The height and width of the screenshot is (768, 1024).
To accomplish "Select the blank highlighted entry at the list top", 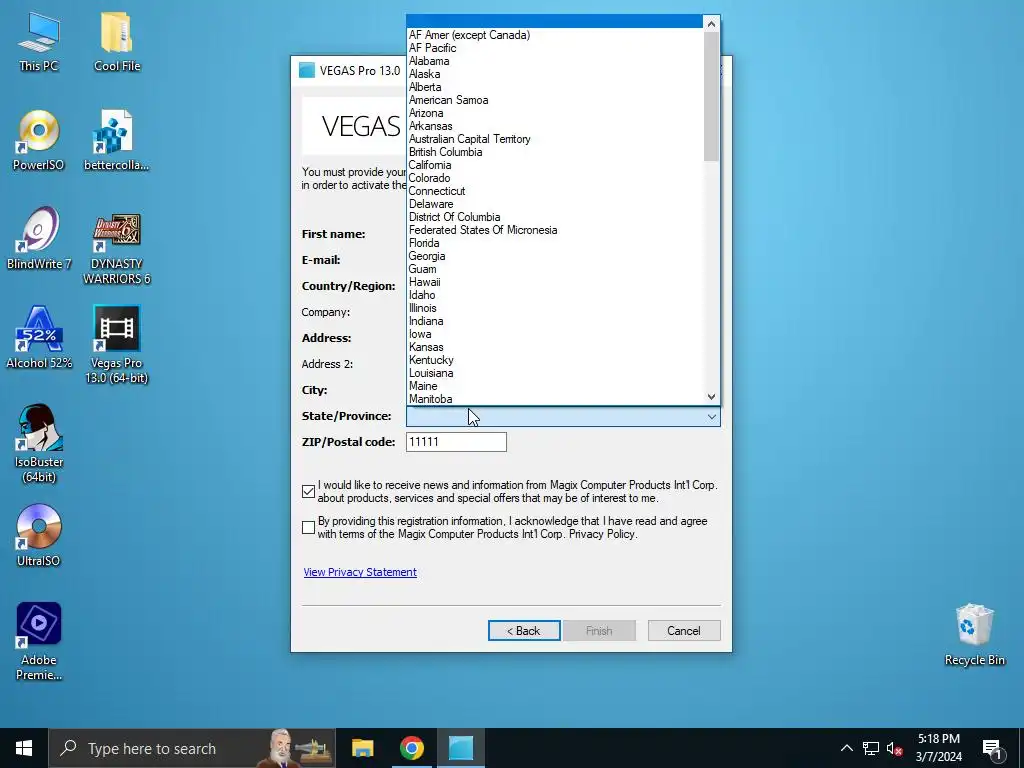I will coord(554,22).
